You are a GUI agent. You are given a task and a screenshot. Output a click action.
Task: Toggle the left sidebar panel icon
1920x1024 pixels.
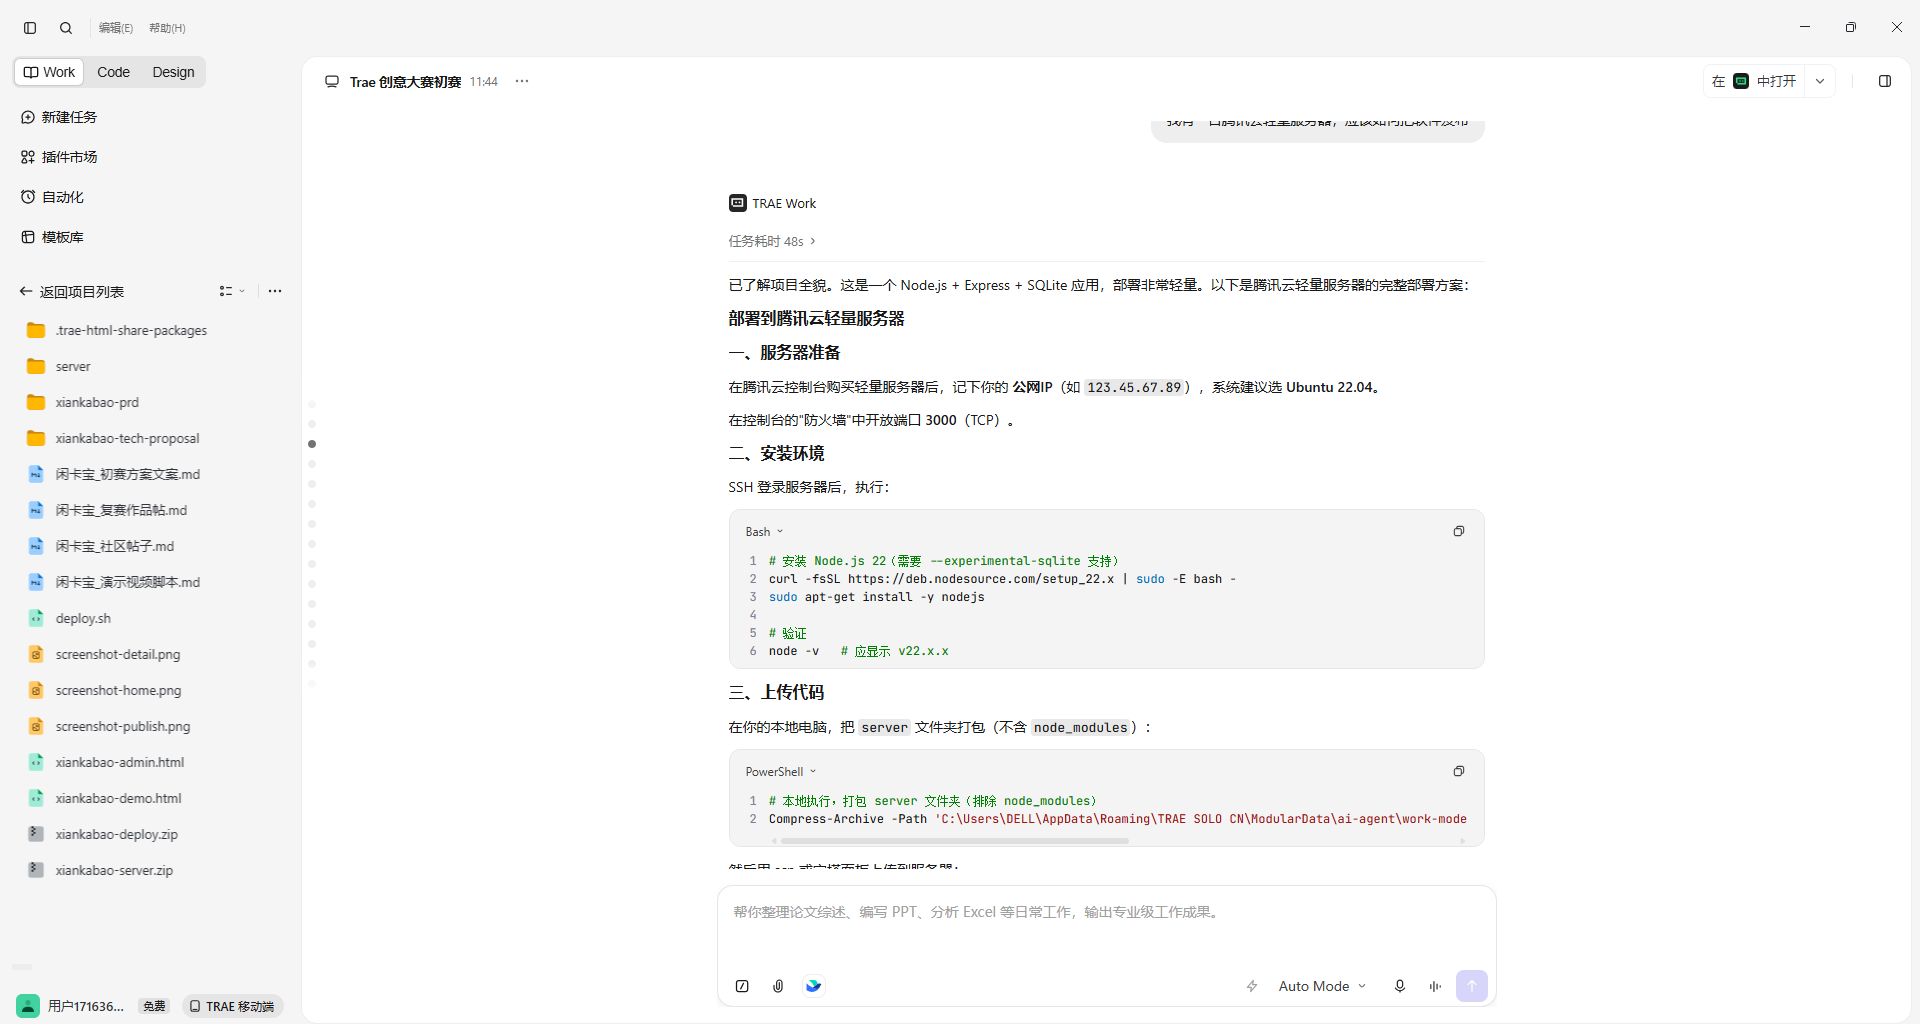click(30, 28)
